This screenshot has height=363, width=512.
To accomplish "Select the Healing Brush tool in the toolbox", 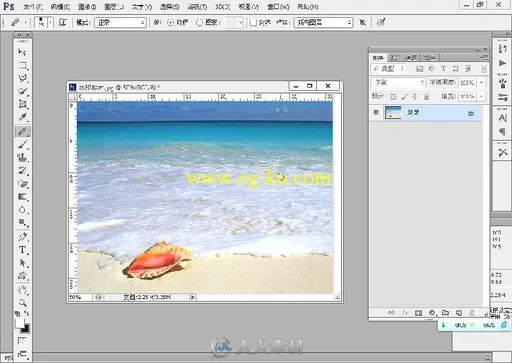I will (x=22, y=131).
